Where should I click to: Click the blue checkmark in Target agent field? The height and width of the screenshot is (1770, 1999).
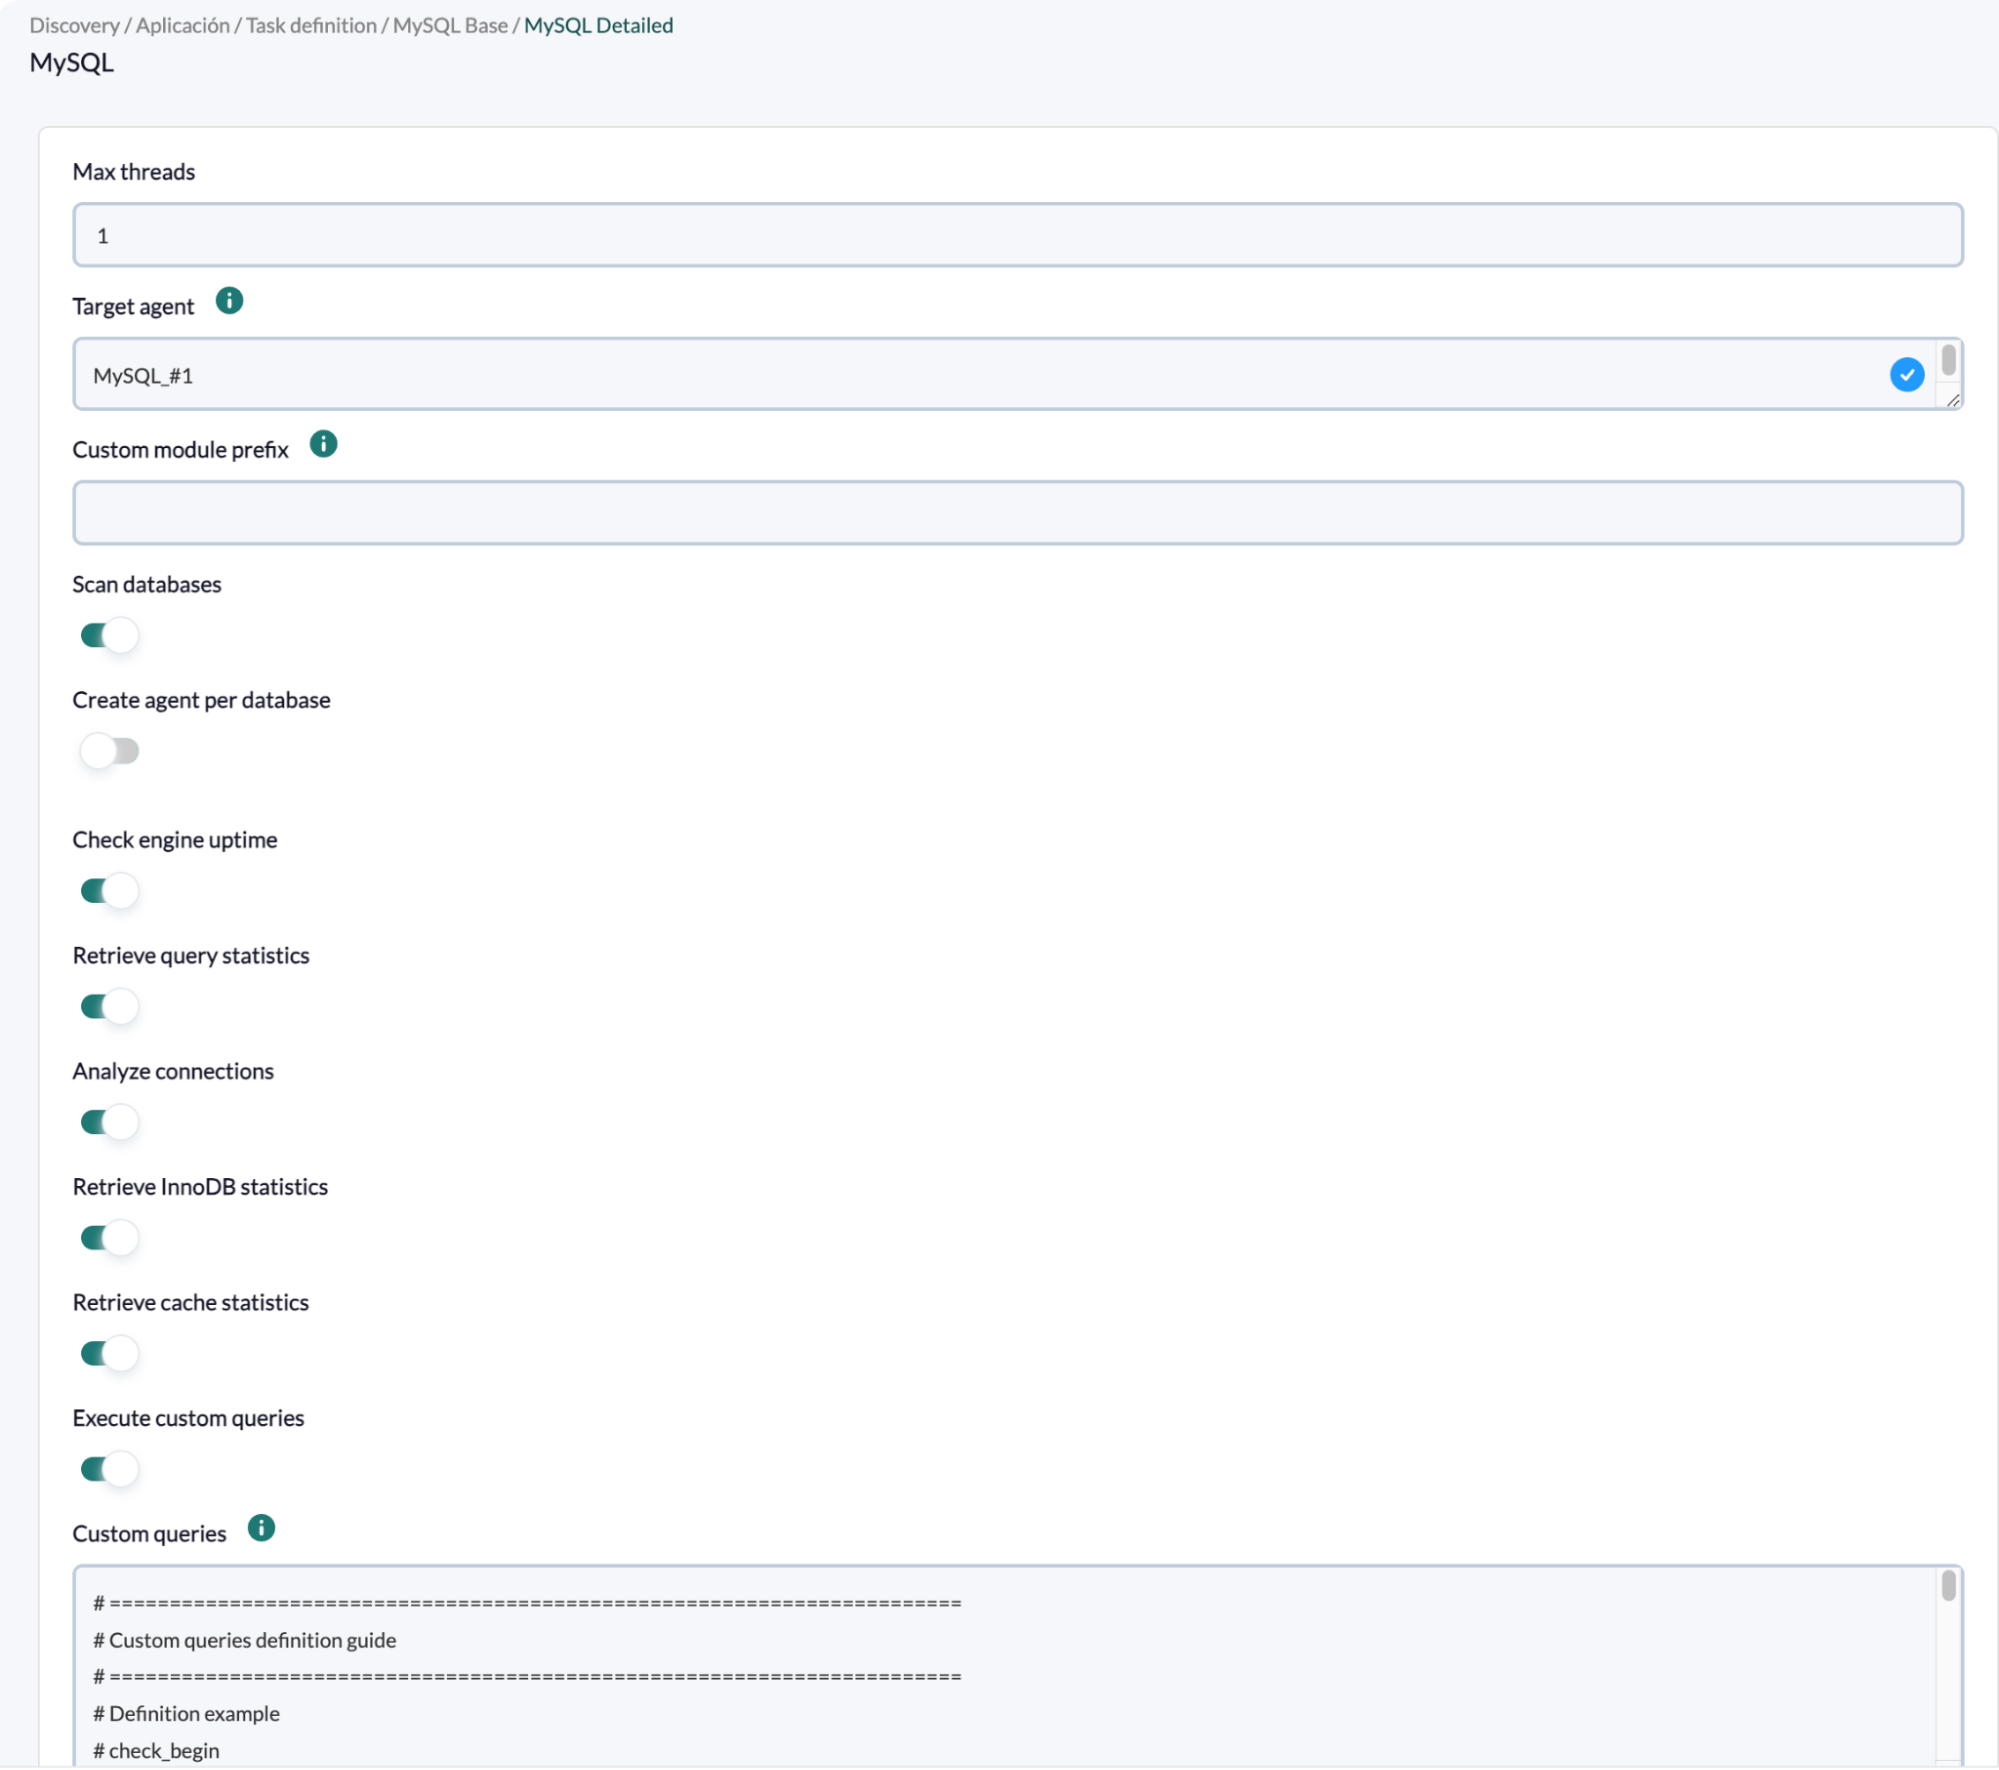pyautogui.click(x=1906, y=375)
